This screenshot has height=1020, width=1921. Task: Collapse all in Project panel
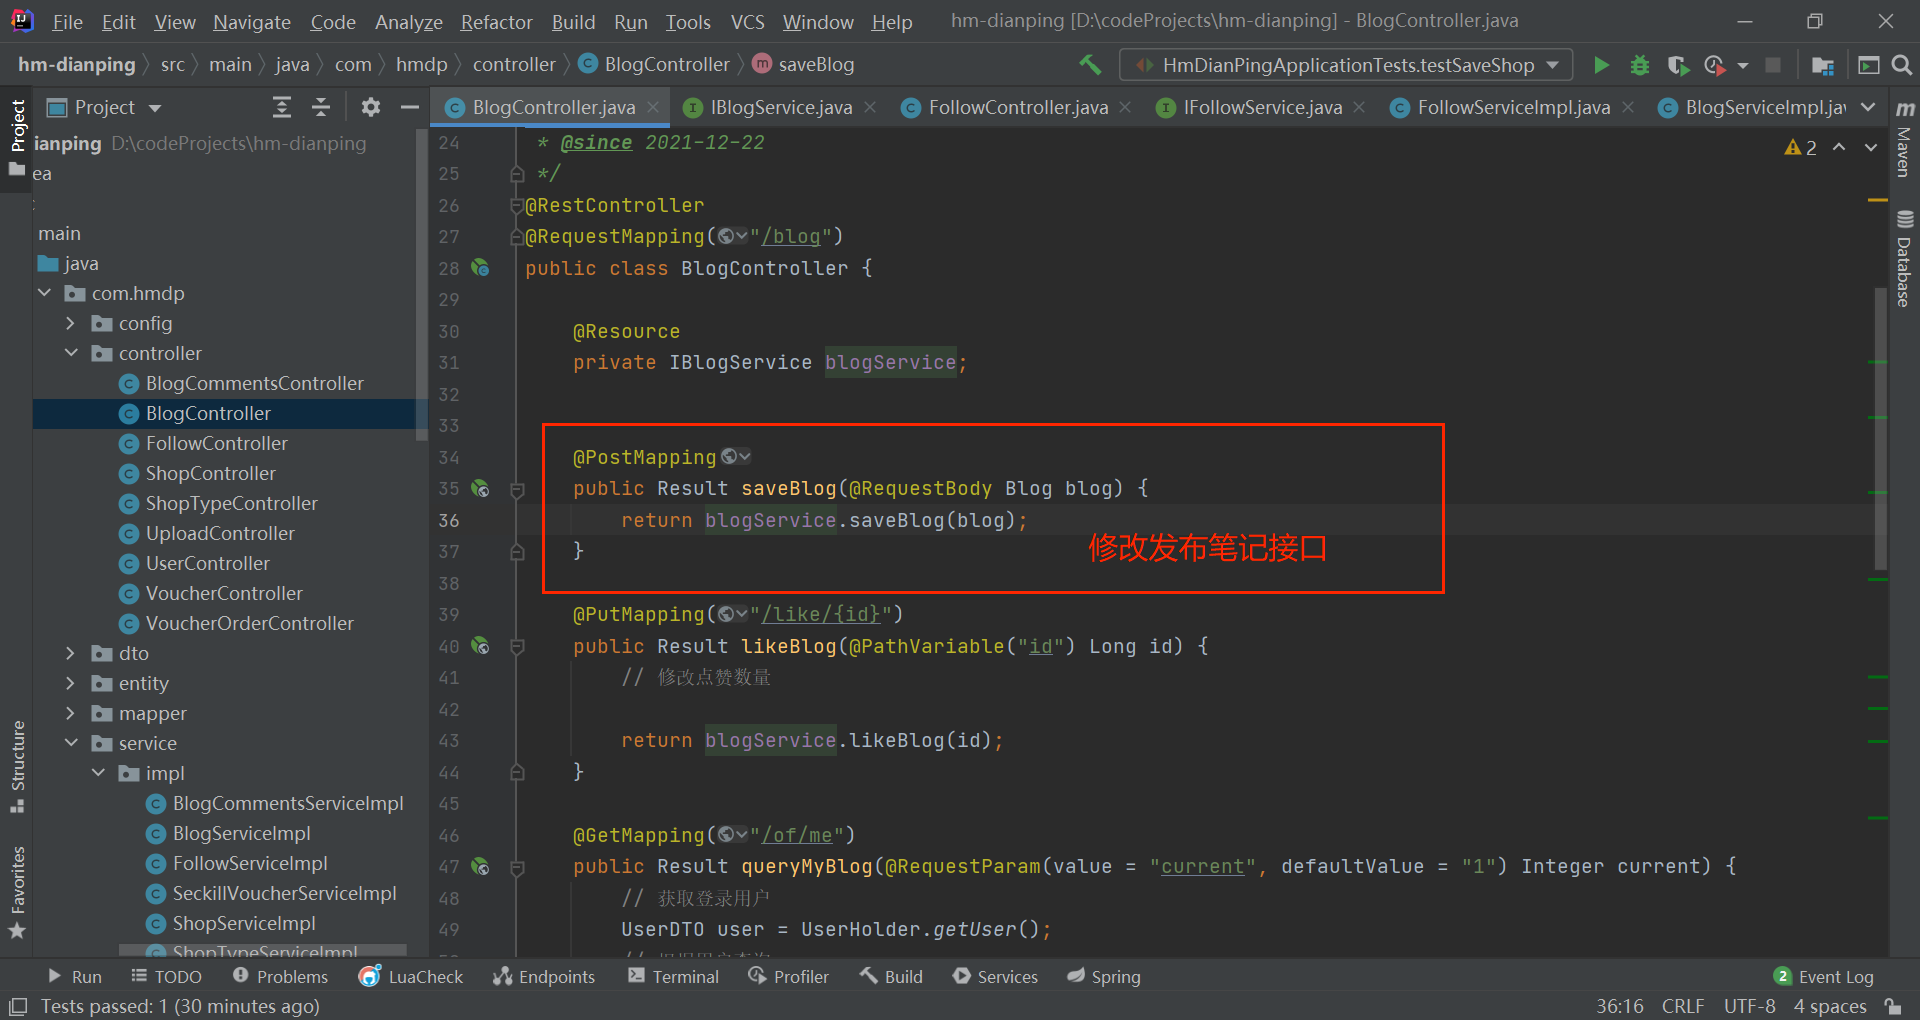pyautogui.click(x=321, y=107)
